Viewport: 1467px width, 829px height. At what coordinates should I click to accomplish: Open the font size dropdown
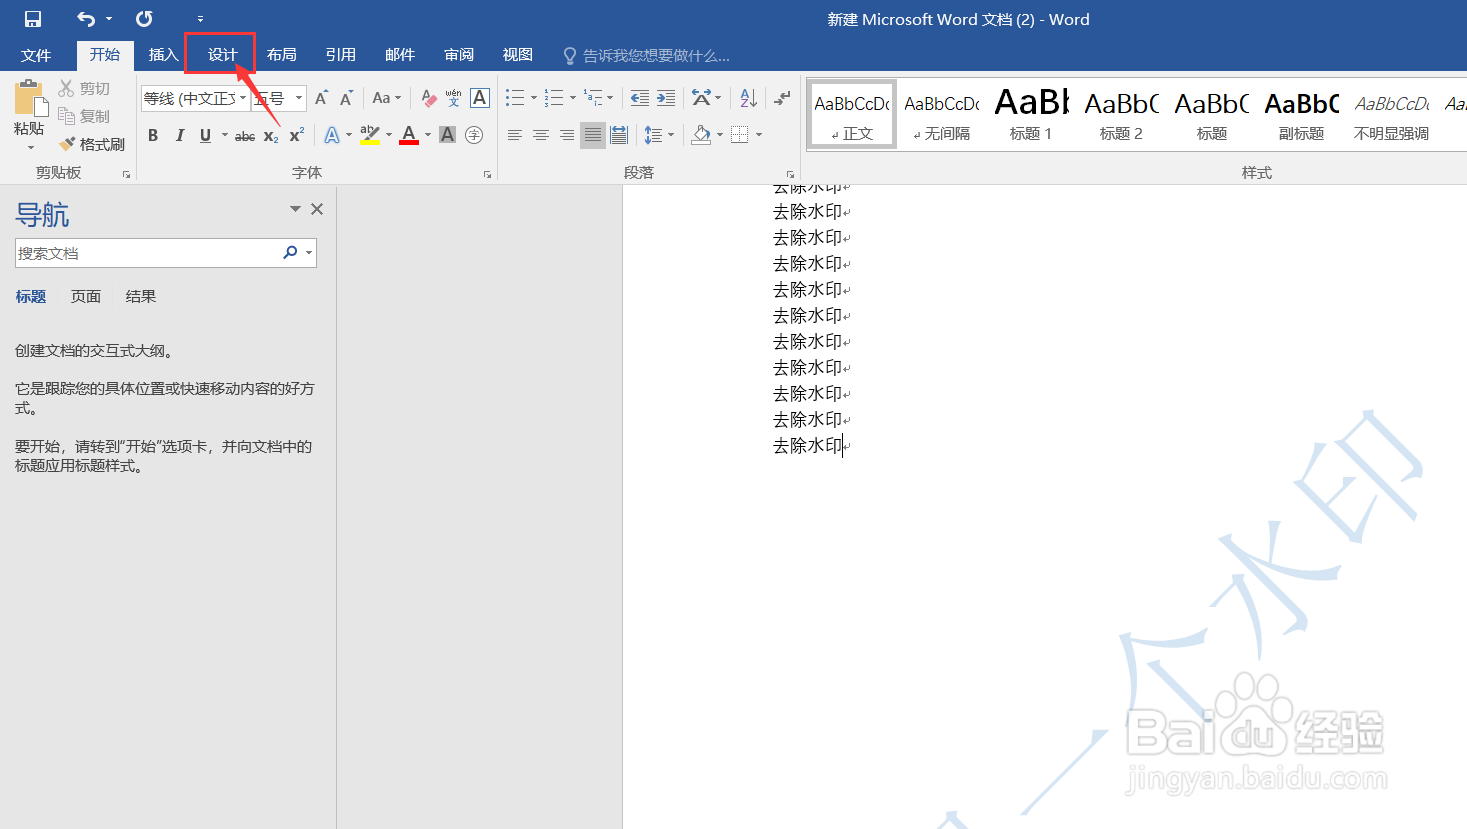[297, 97]
